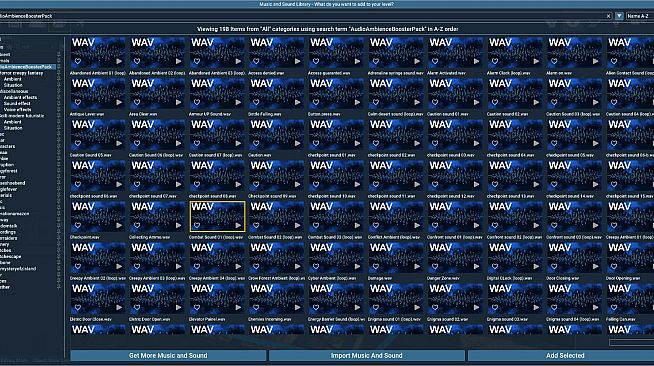Open the search history dropdown arrow

pos(619,16)
